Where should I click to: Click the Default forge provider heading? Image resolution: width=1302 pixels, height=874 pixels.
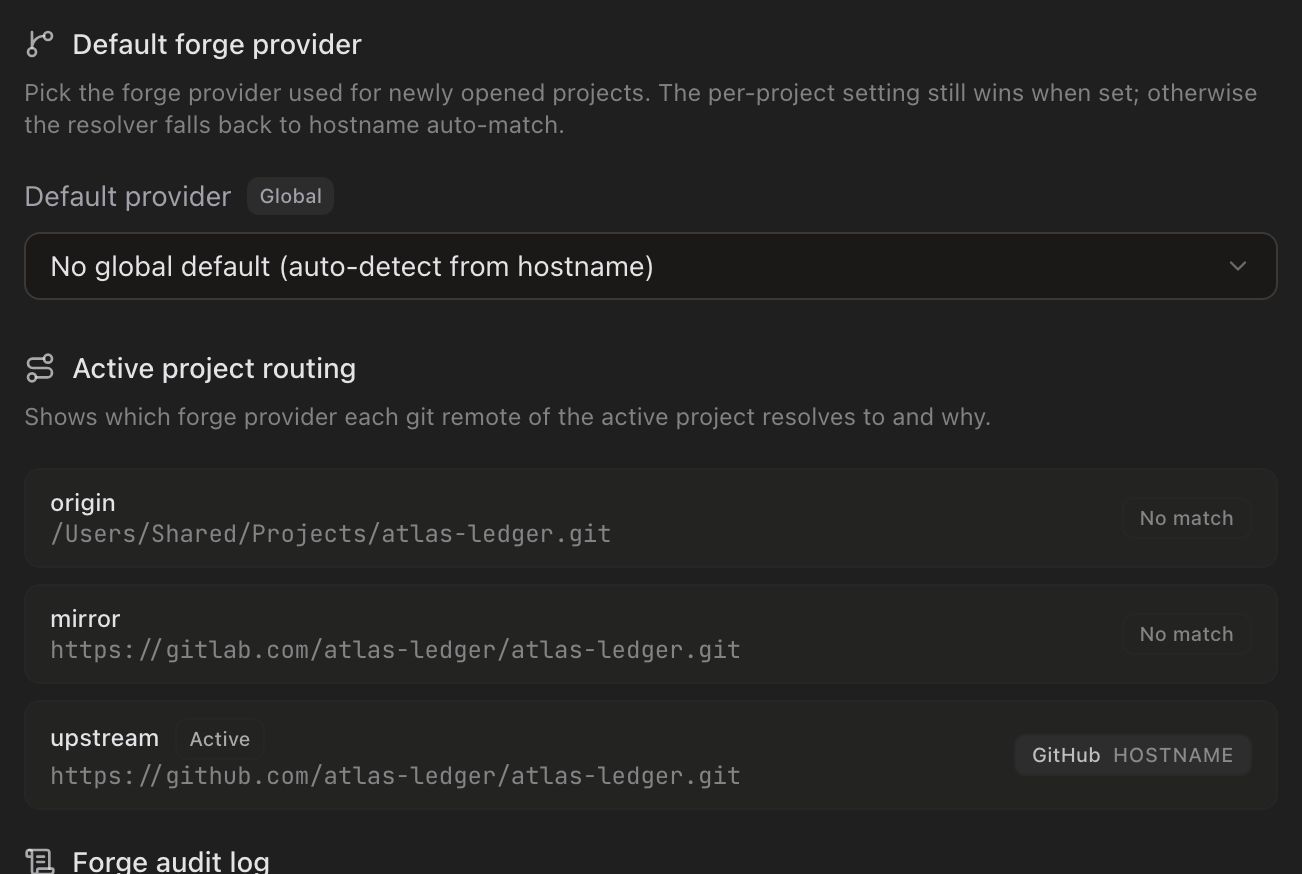(x=217, y=44)
